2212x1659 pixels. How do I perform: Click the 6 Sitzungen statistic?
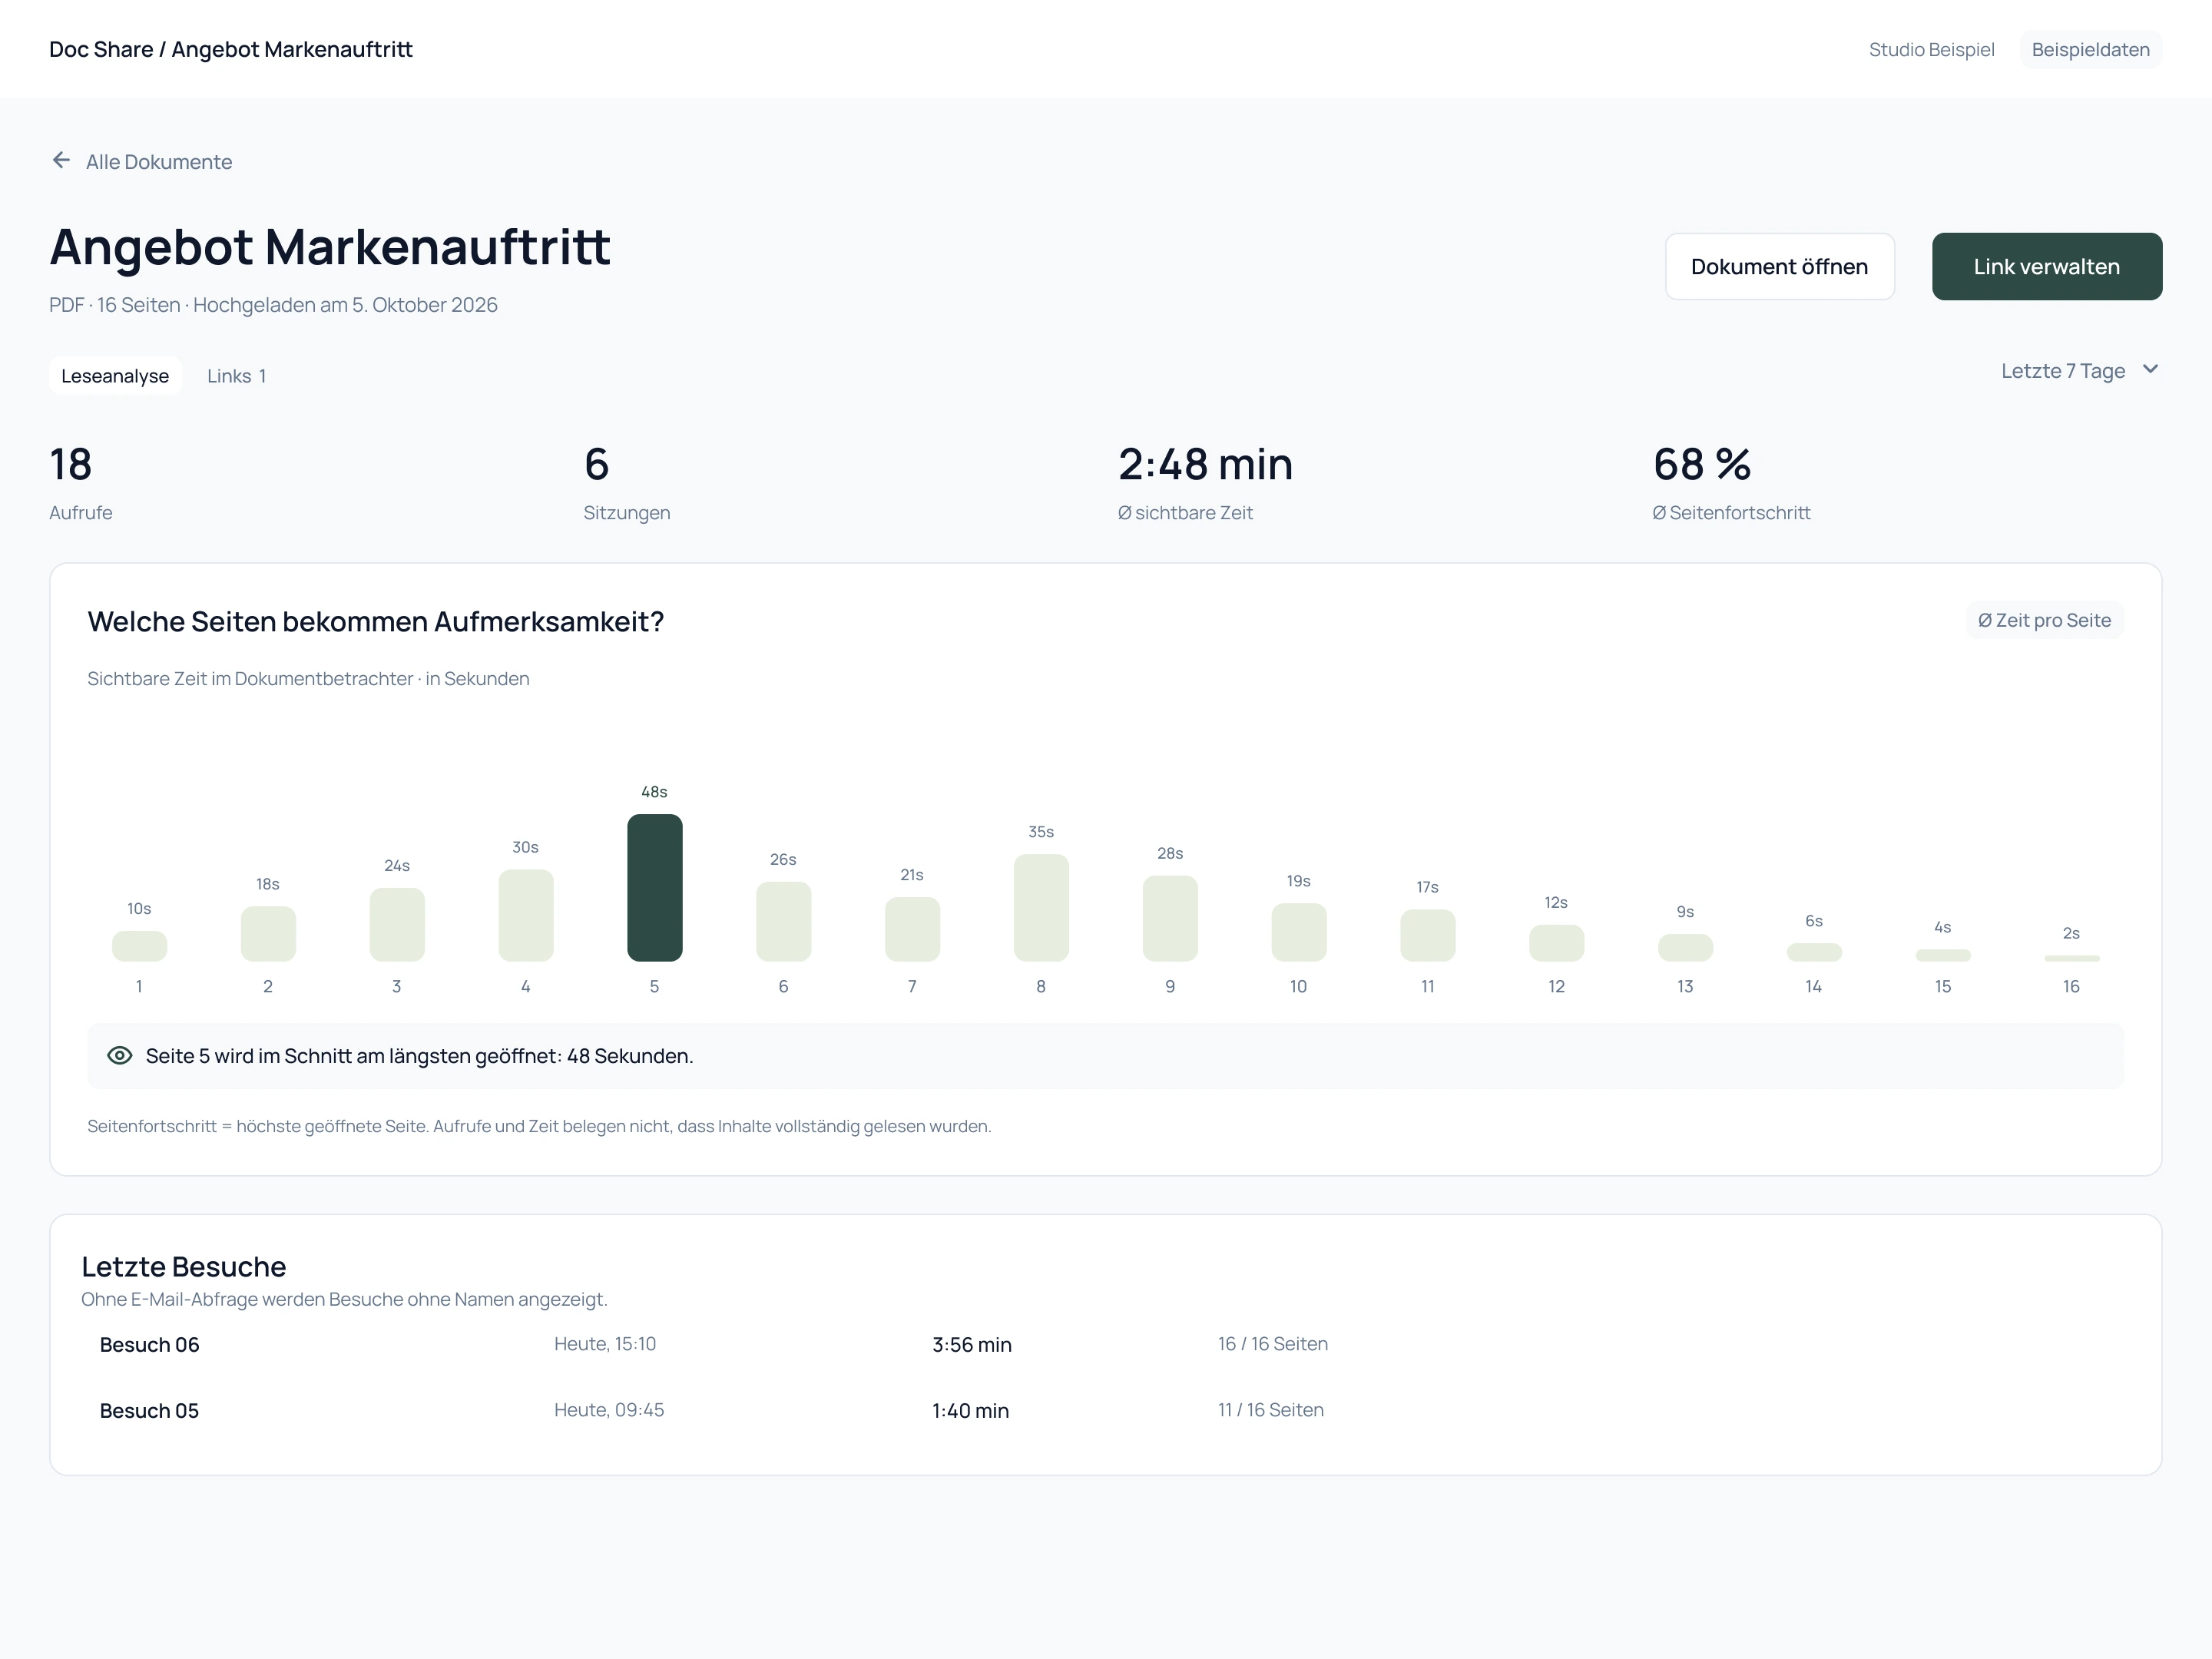click(627, 483)
